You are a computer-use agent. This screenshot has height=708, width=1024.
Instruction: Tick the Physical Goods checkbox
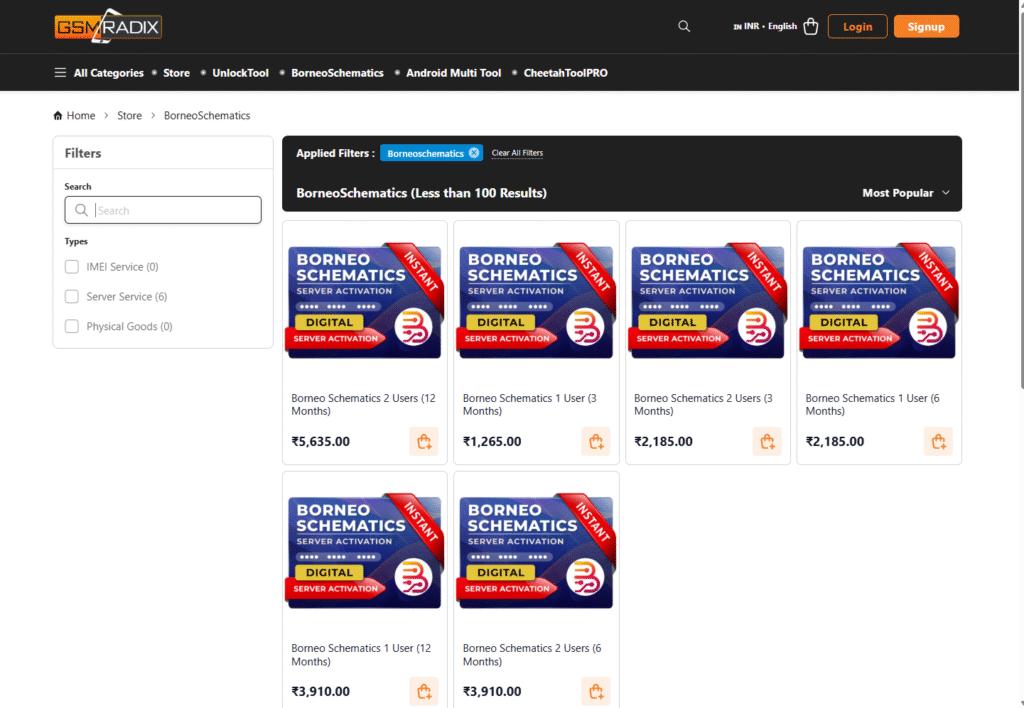[x=72, y=327]
